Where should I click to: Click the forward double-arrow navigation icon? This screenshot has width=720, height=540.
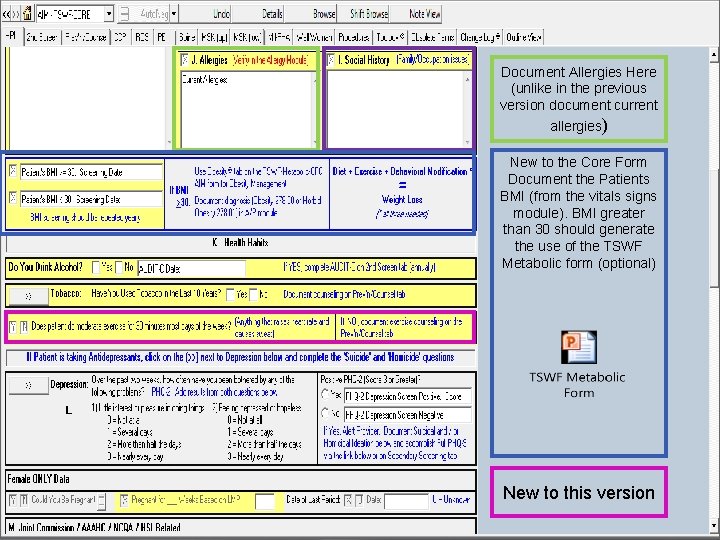click(x=16, y=14)
